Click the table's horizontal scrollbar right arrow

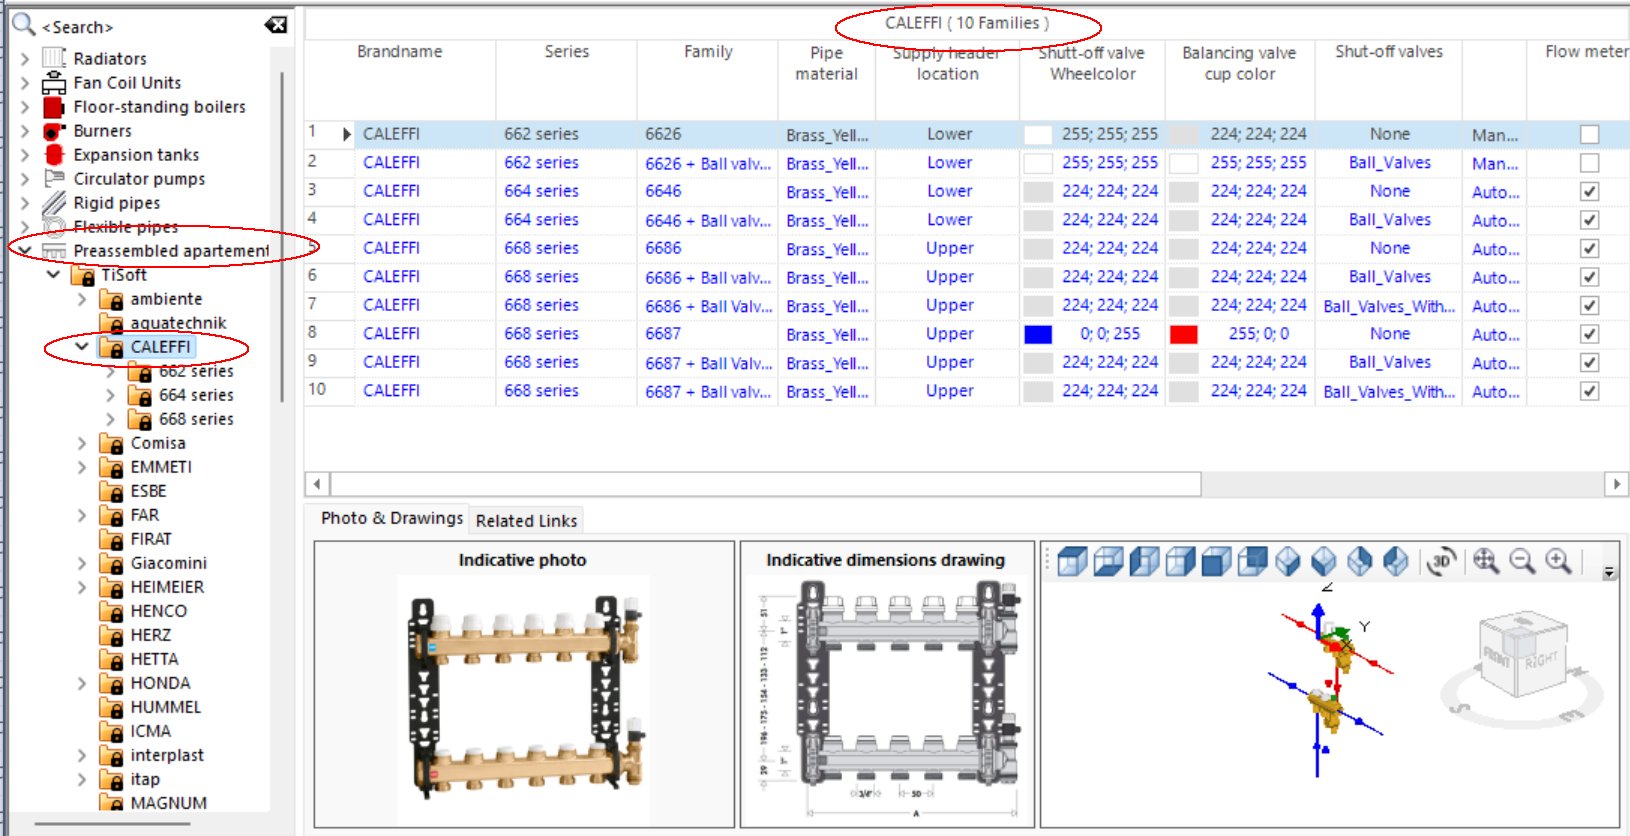click(x=1616, y=484)
